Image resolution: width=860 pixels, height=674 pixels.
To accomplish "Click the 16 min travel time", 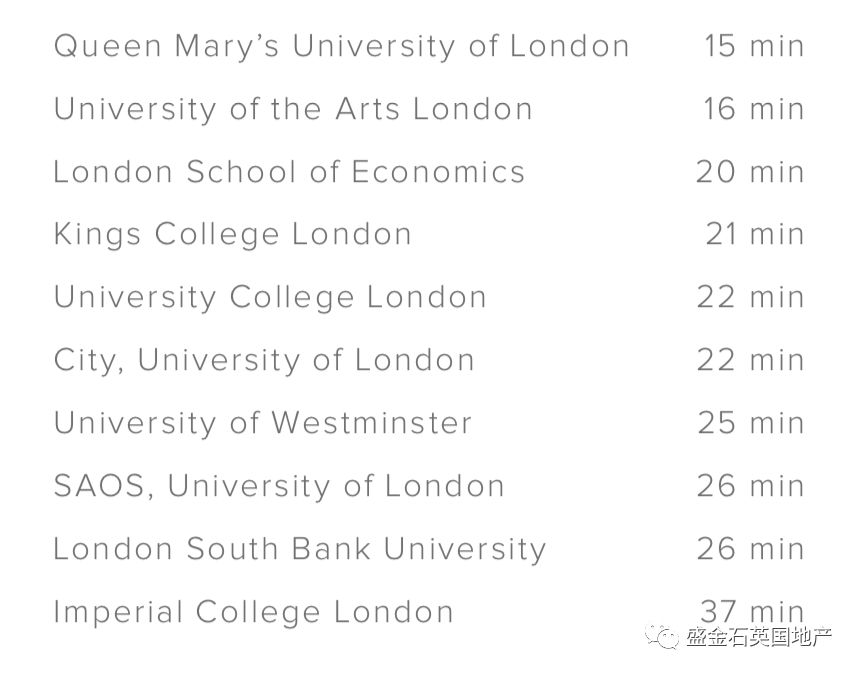I will coord(754,109).
